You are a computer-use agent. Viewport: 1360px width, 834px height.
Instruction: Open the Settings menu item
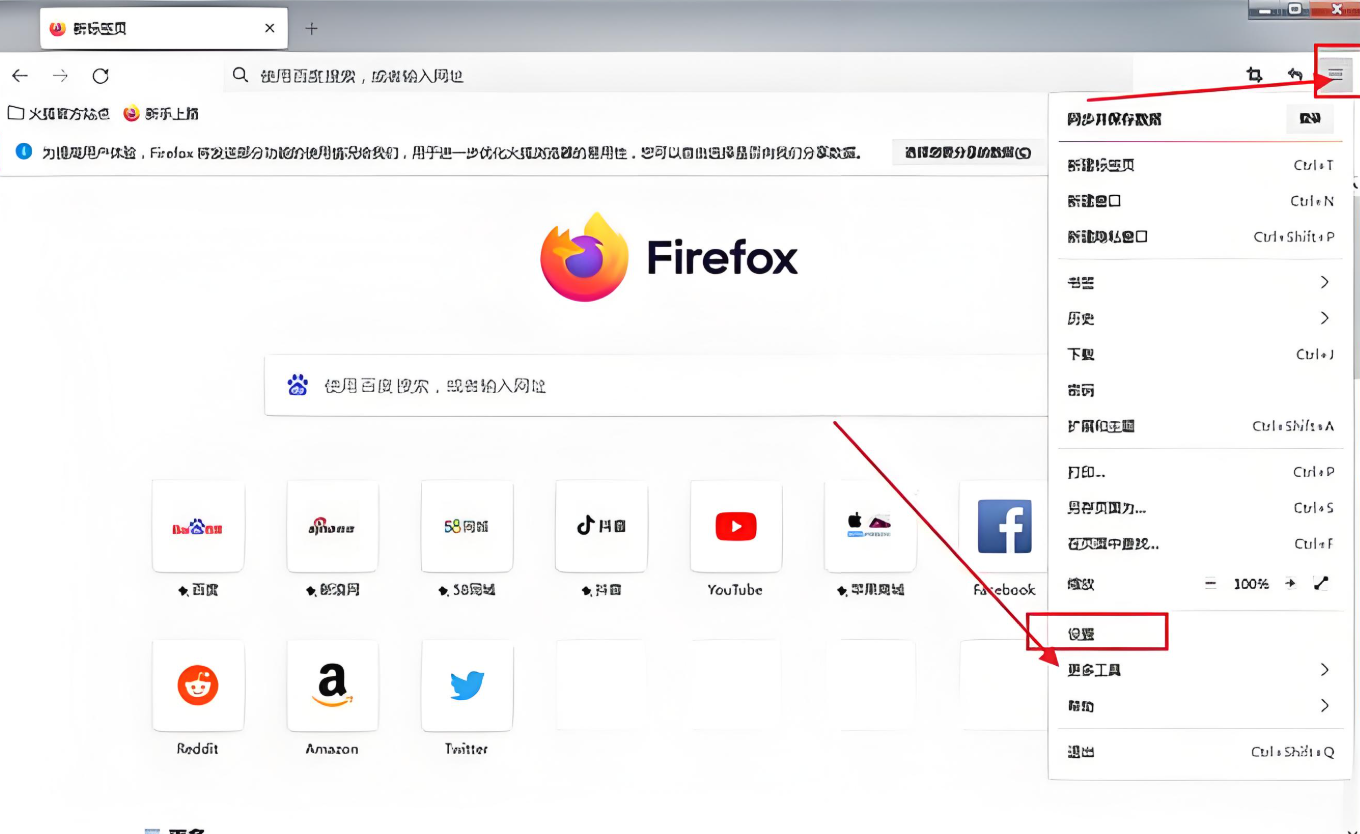(x=1200, y=634)
